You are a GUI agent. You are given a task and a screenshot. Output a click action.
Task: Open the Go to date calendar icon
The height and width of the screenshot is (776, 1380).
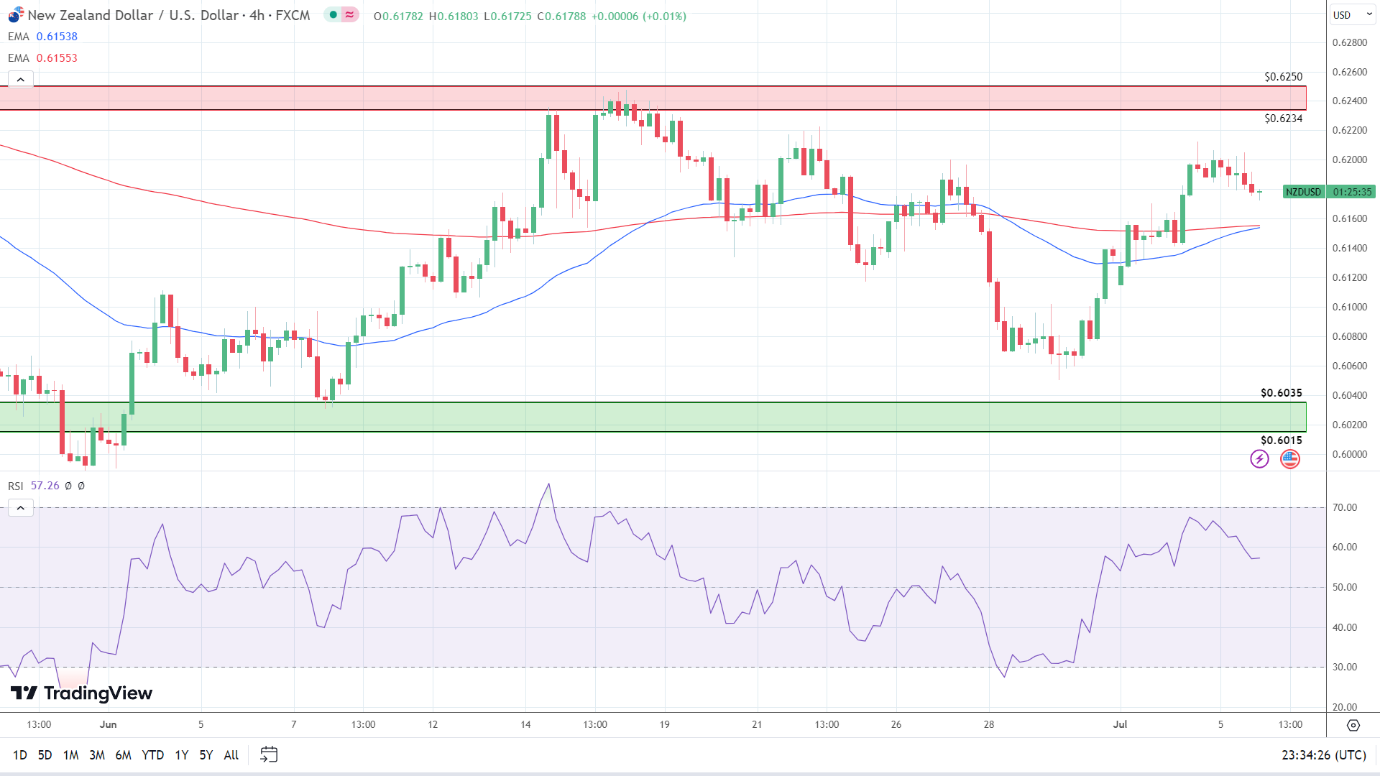pyautogui.click(x=268, y=754)
